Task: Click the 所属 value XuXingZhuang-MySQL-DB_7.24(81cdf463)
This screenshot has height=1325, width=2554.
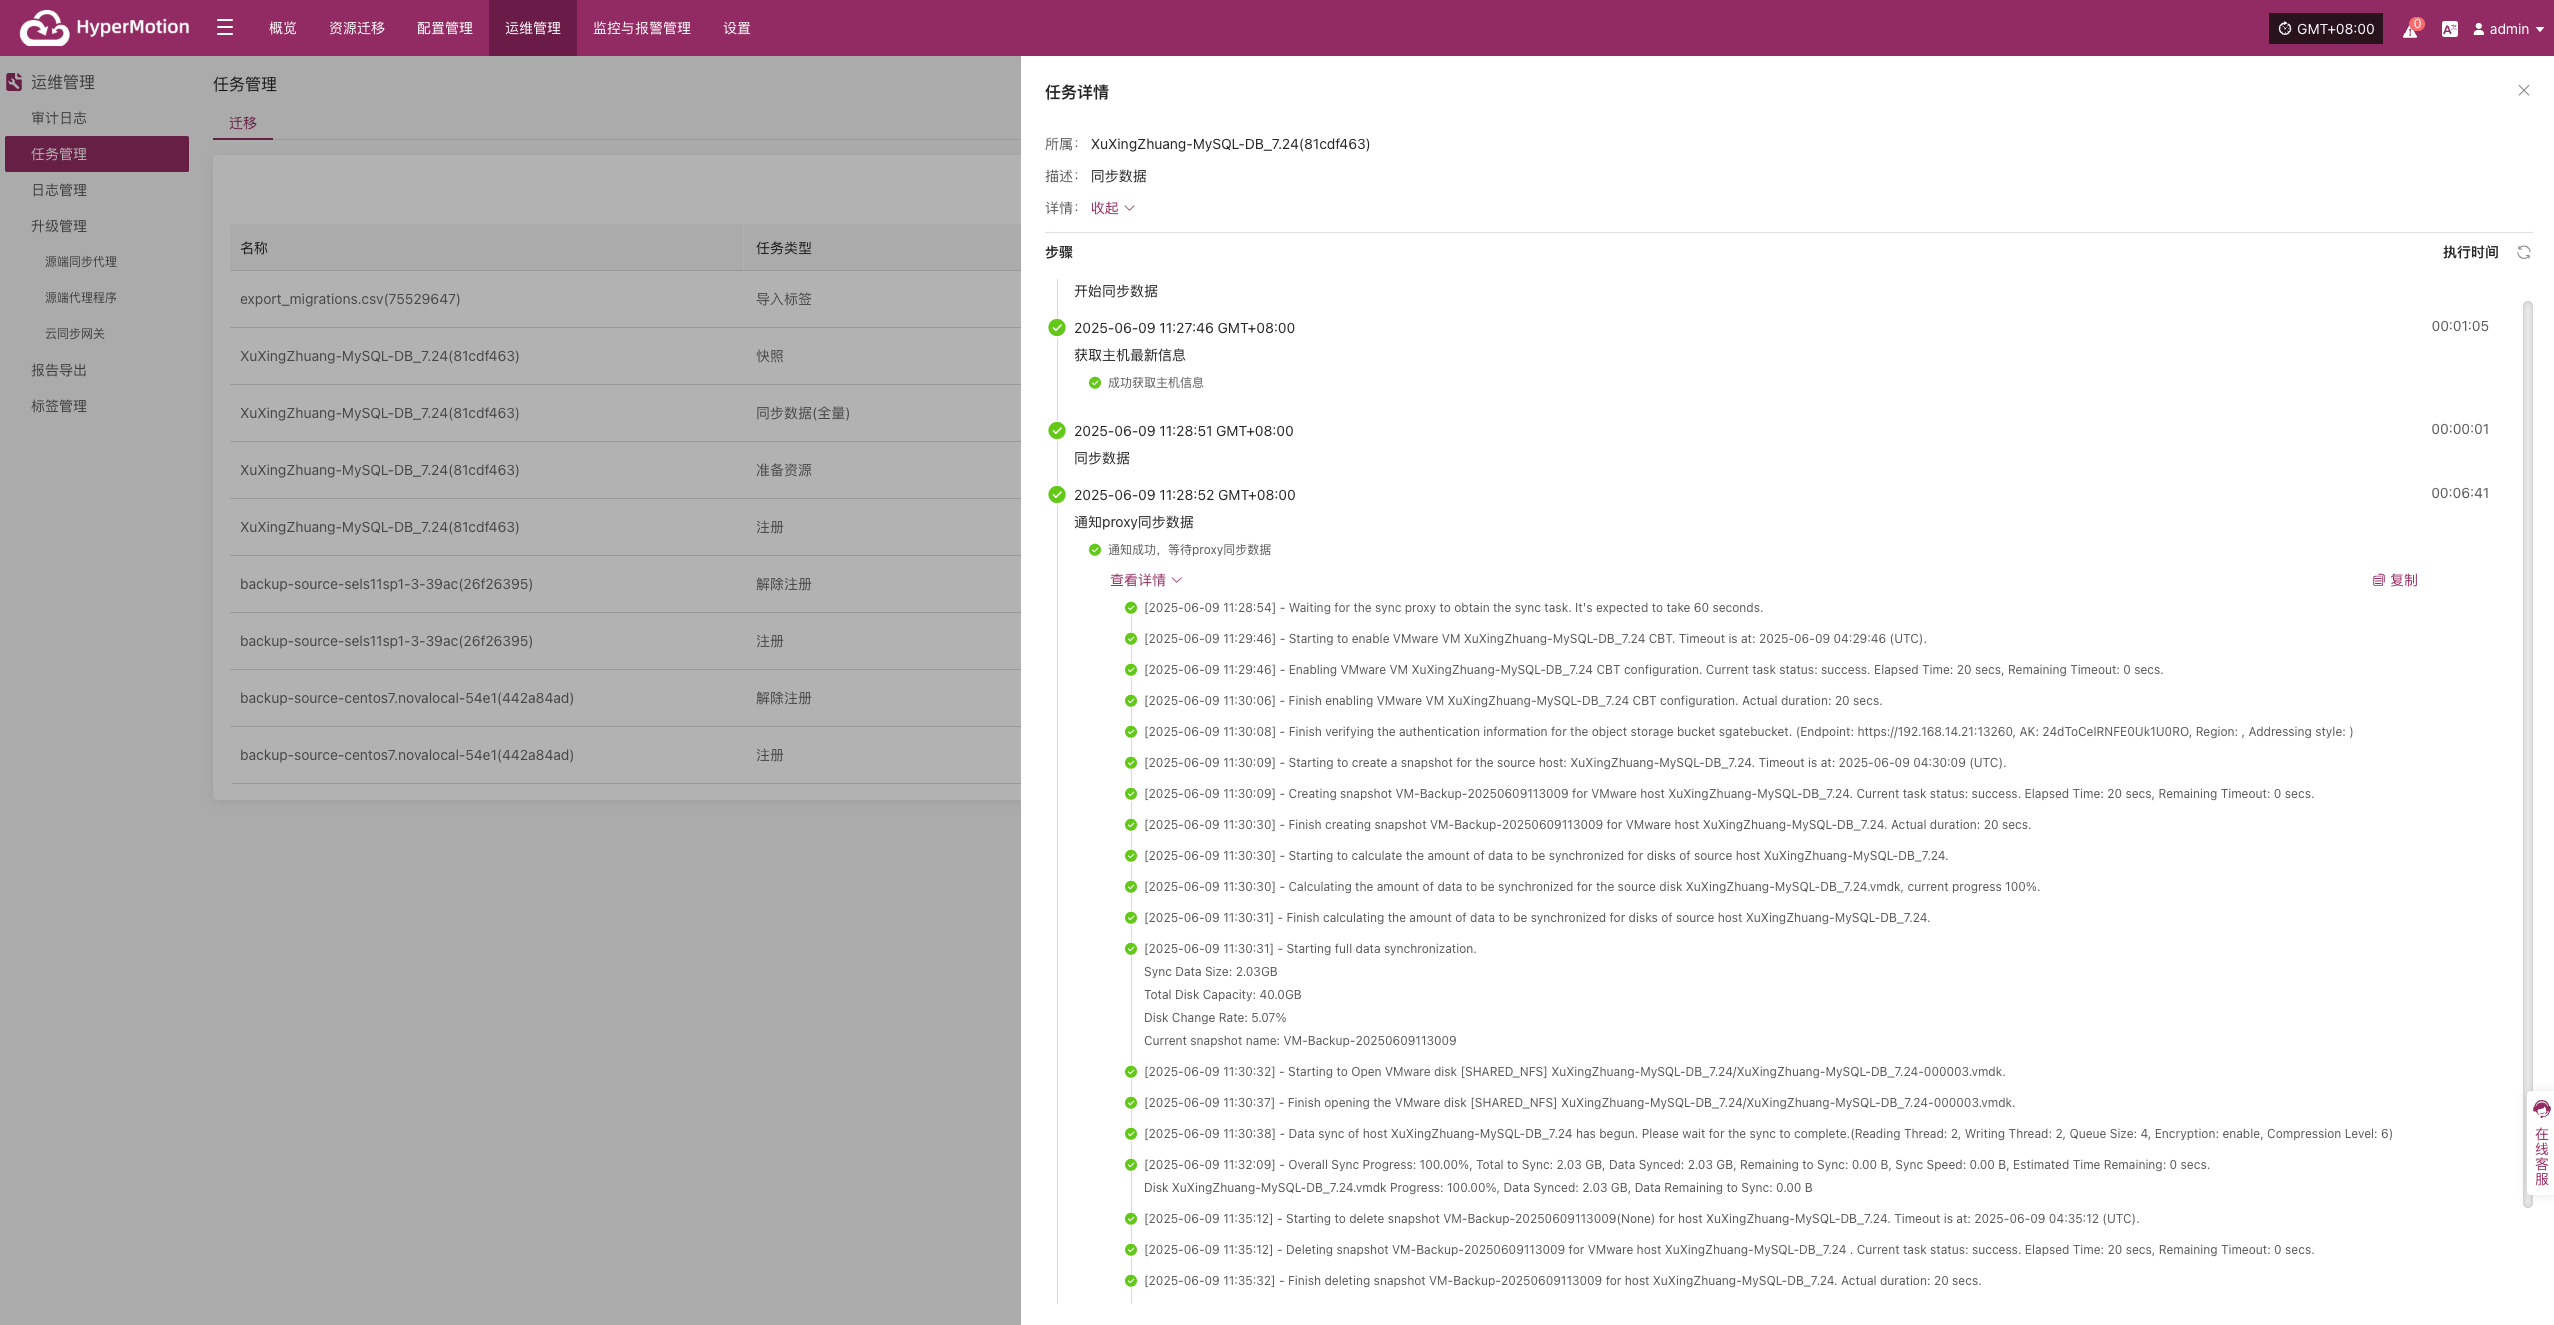Action: click(x=1230, y=144)
